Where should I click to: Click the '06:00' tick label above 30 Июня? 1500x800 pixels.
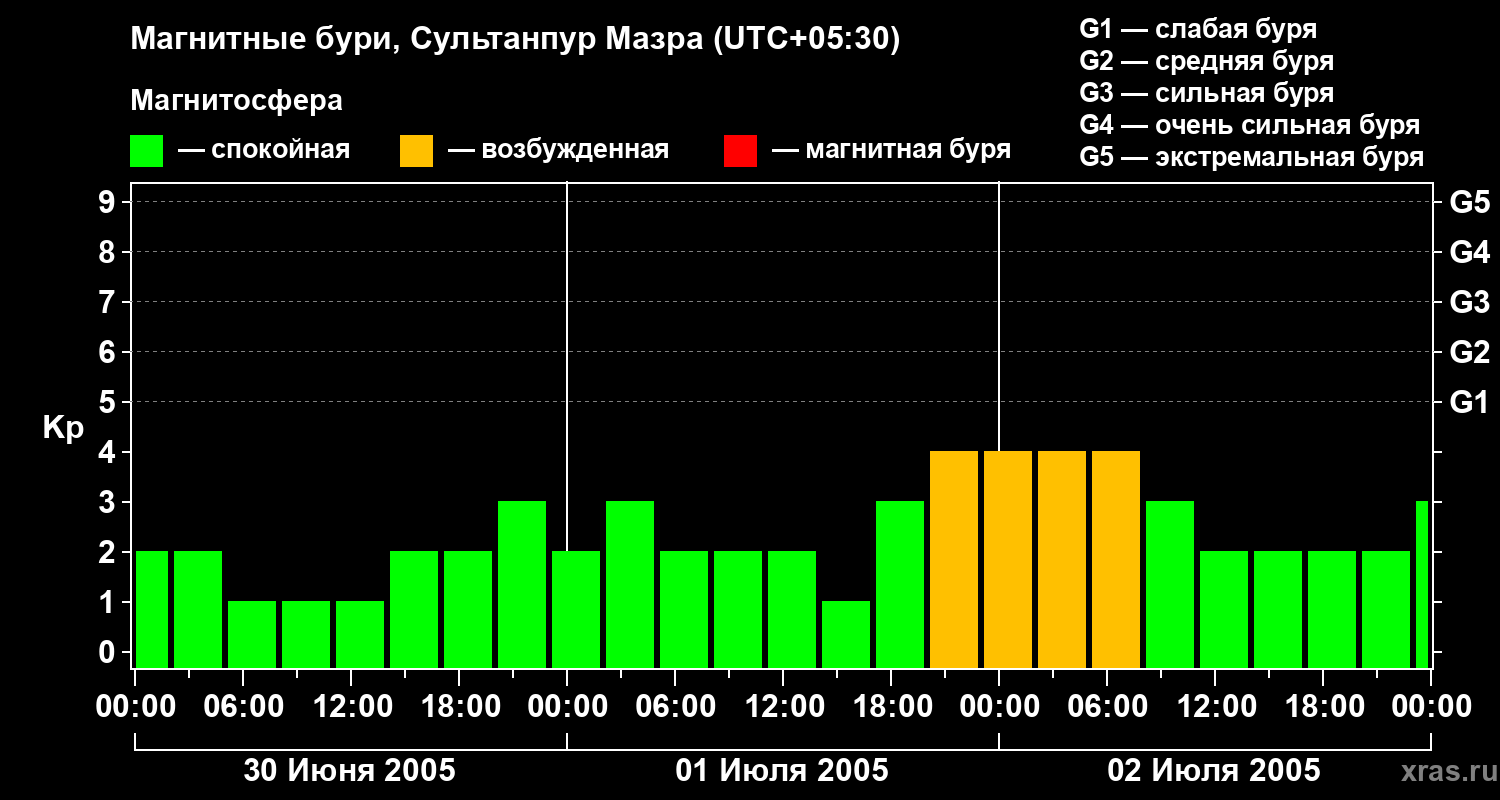click(x=243, y=707)
